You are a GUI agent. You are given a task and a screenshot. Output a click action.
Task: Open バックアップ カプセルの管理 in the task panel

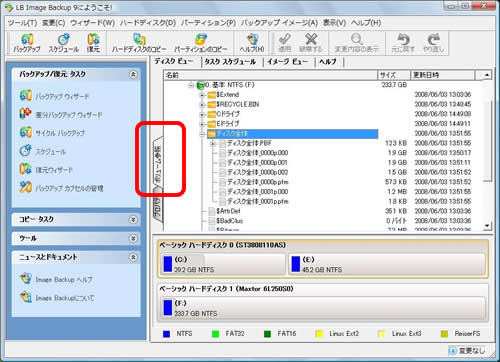coord(61,188)
